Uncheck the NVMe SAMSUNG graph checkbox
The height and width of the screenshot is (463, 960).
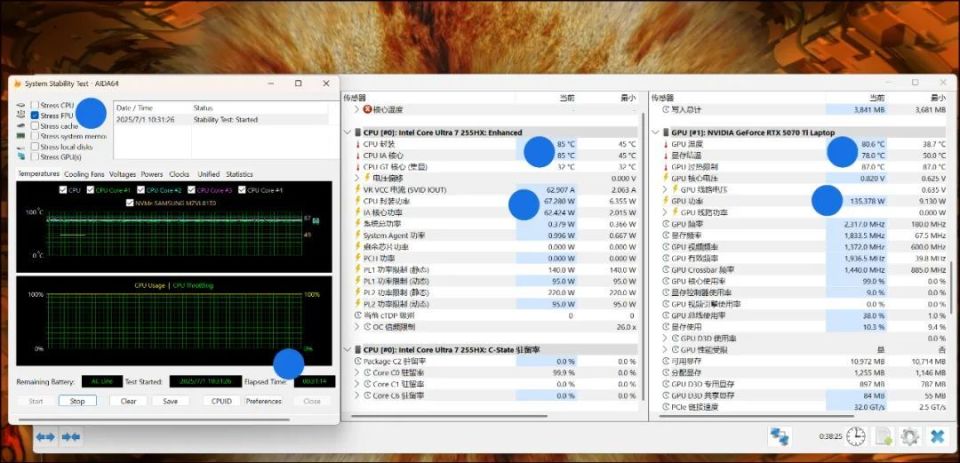point(129,203)
